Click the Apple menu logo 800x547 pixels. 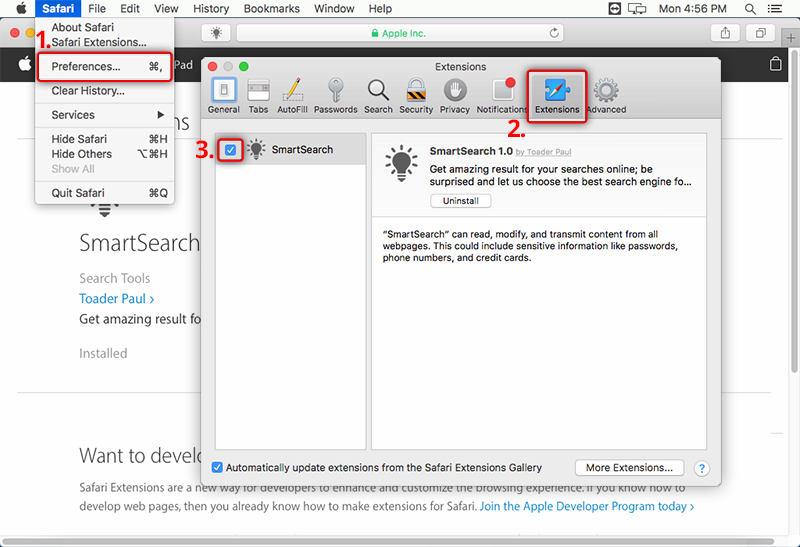21,9
